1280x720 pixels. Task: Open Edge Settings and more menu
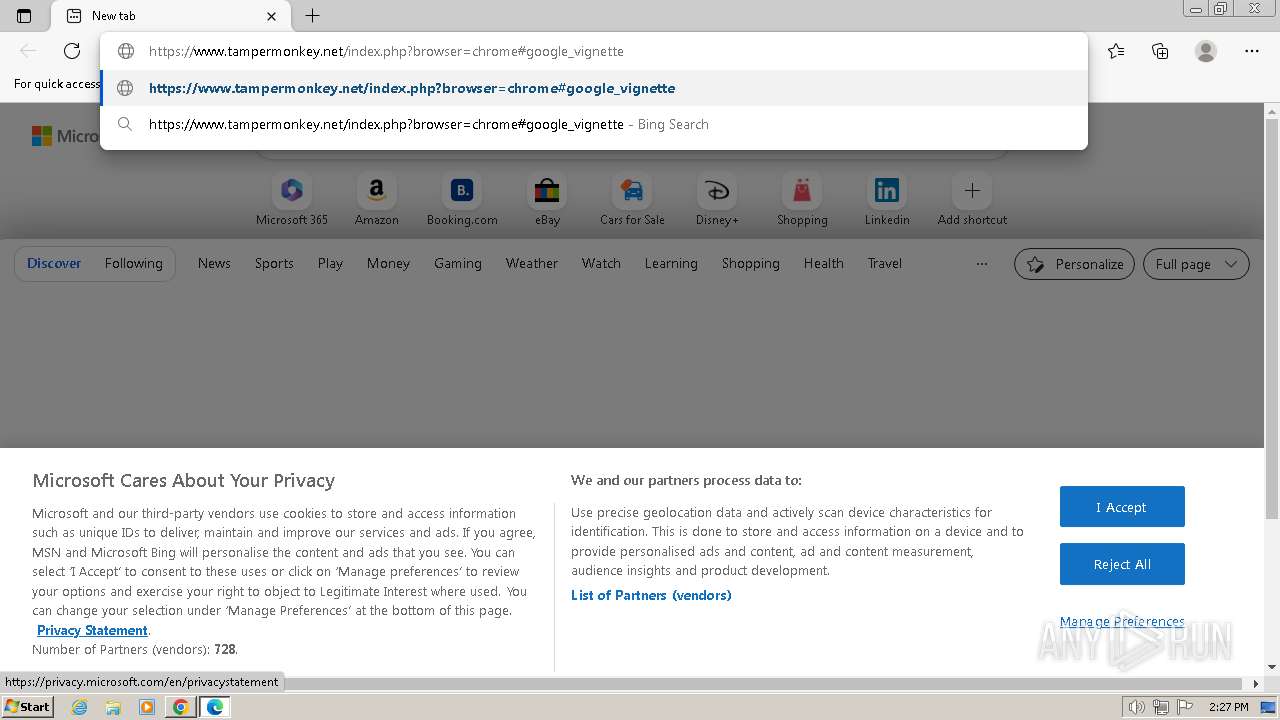click(x=1252, y=51)
